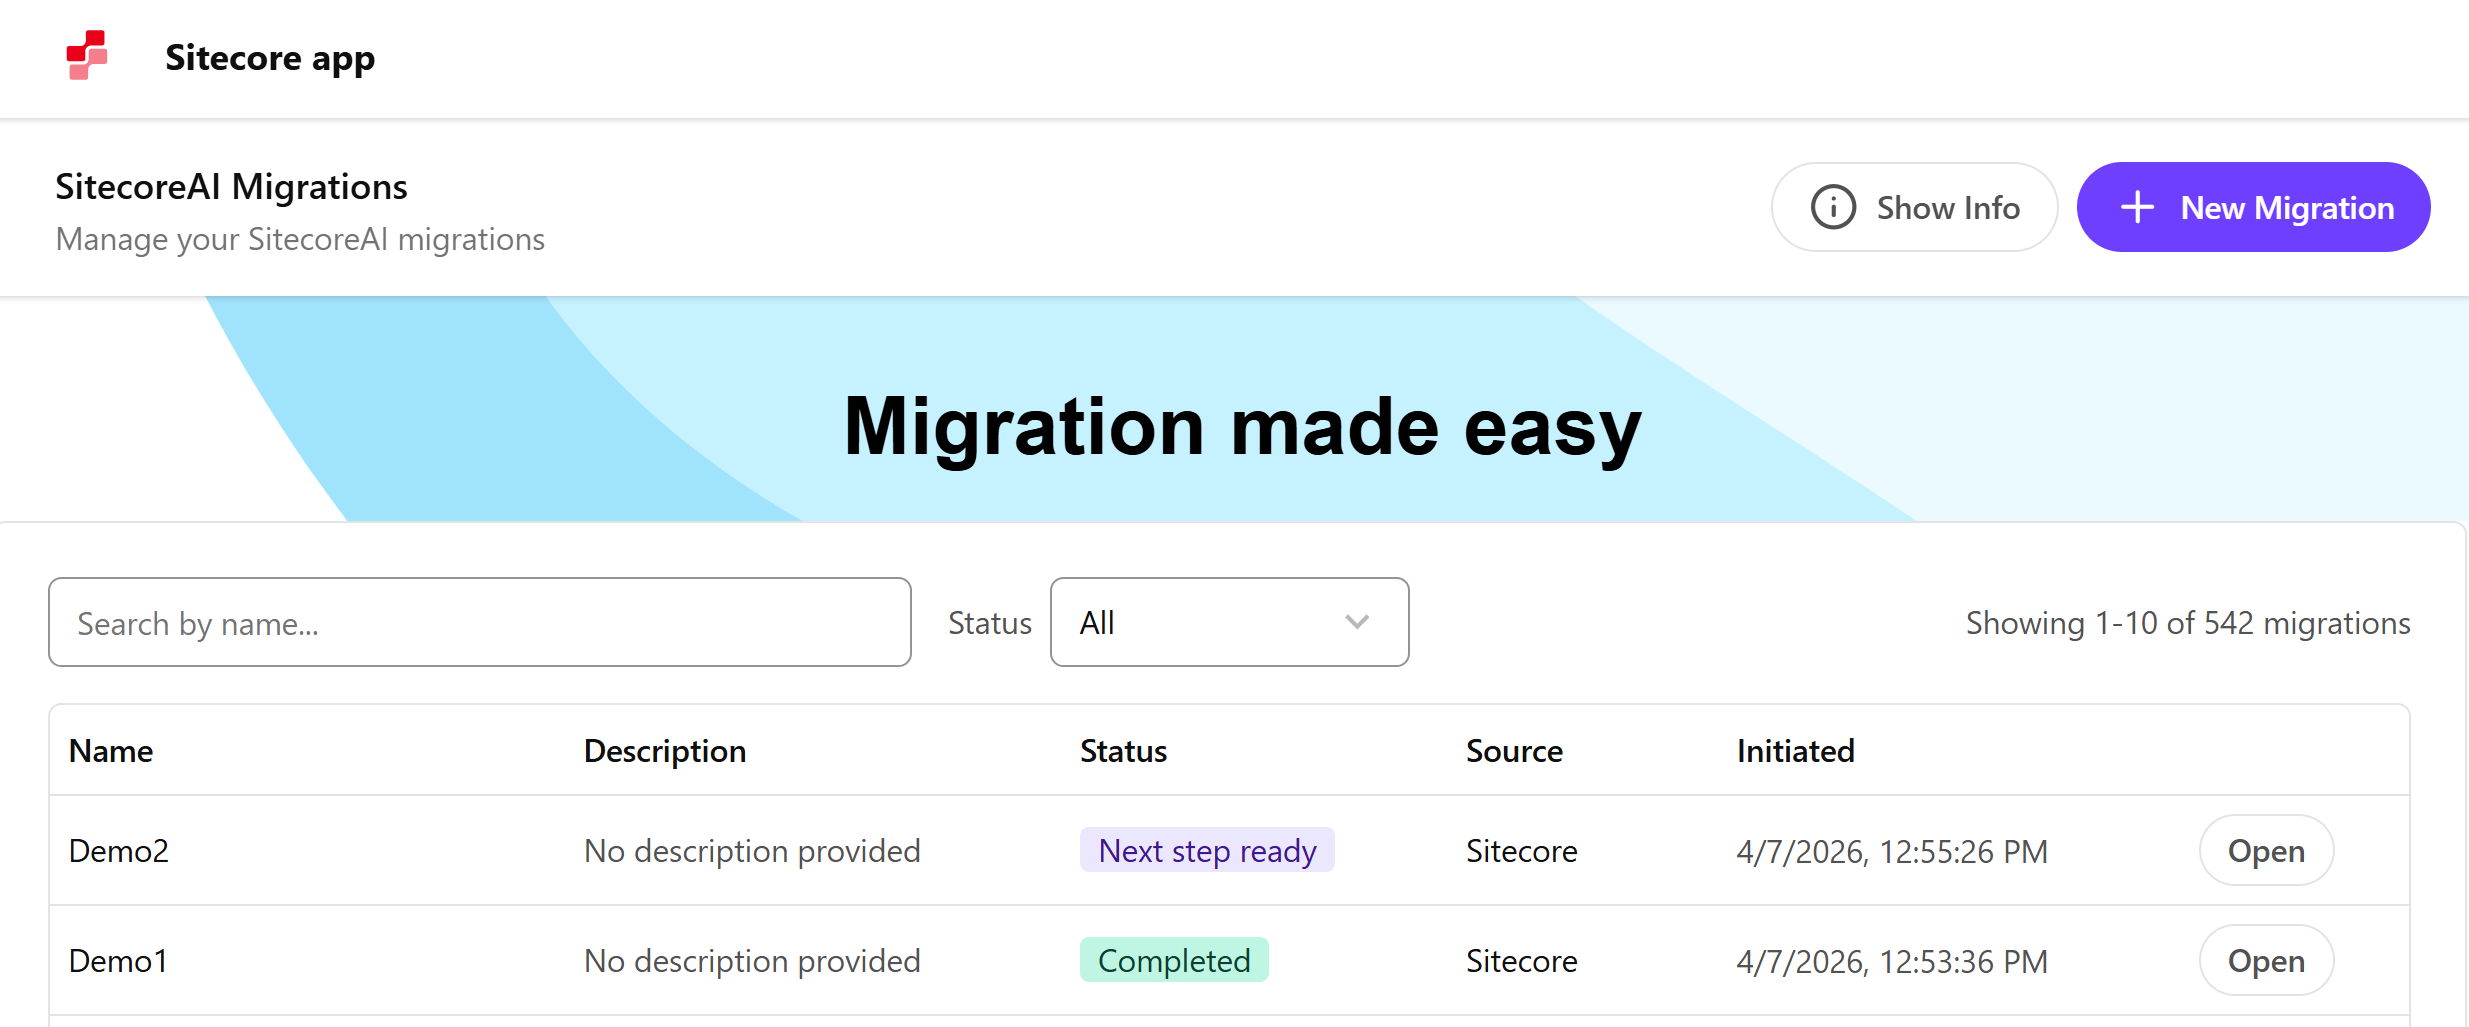Click the Completed status badge
The height and width of the screenshot is (1027, 2469).
[1174, 960]
